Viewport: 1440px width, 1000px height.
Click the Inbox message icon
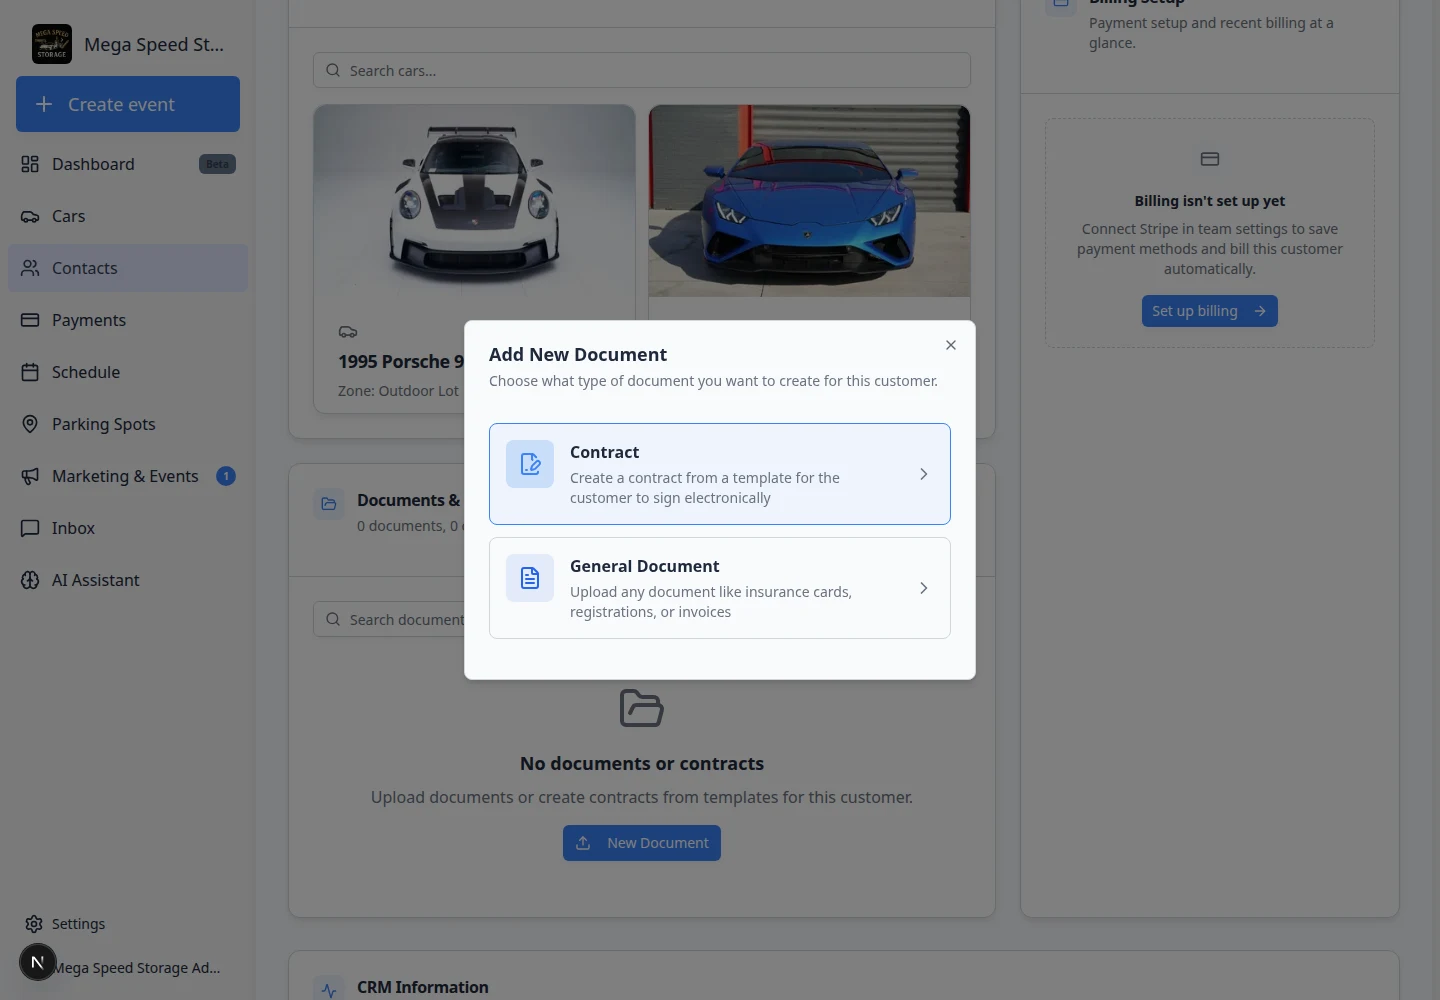30,528
